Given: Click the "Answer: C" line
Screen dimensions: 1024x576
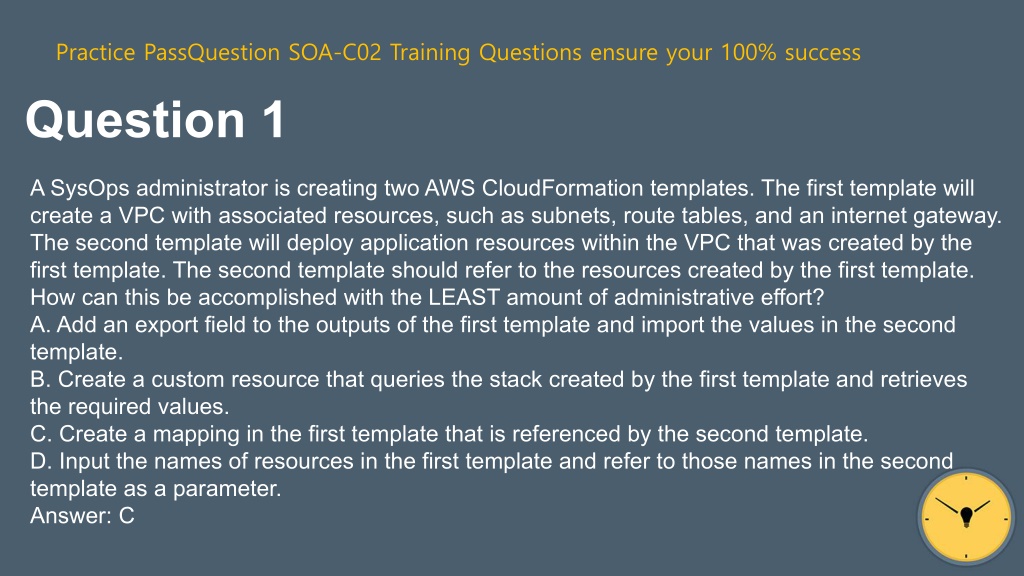Looking at the screenshot, I should click(82, 516).
